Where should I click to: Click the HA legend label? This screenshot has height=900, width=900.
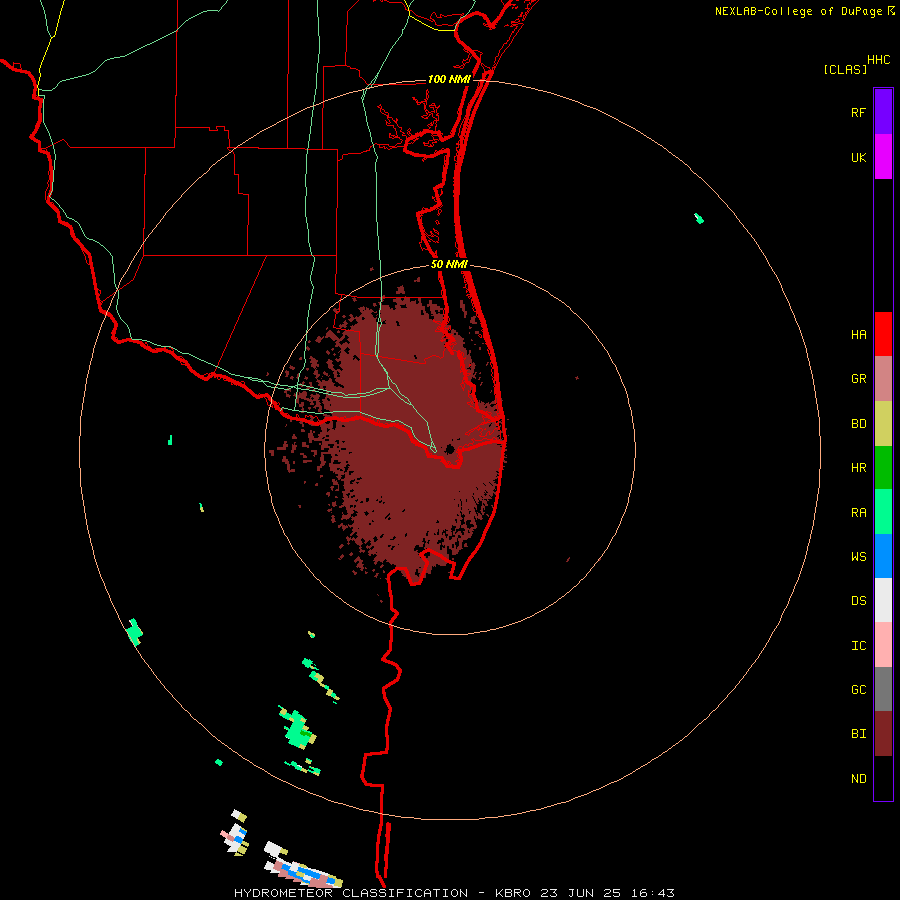click(858, 335)
